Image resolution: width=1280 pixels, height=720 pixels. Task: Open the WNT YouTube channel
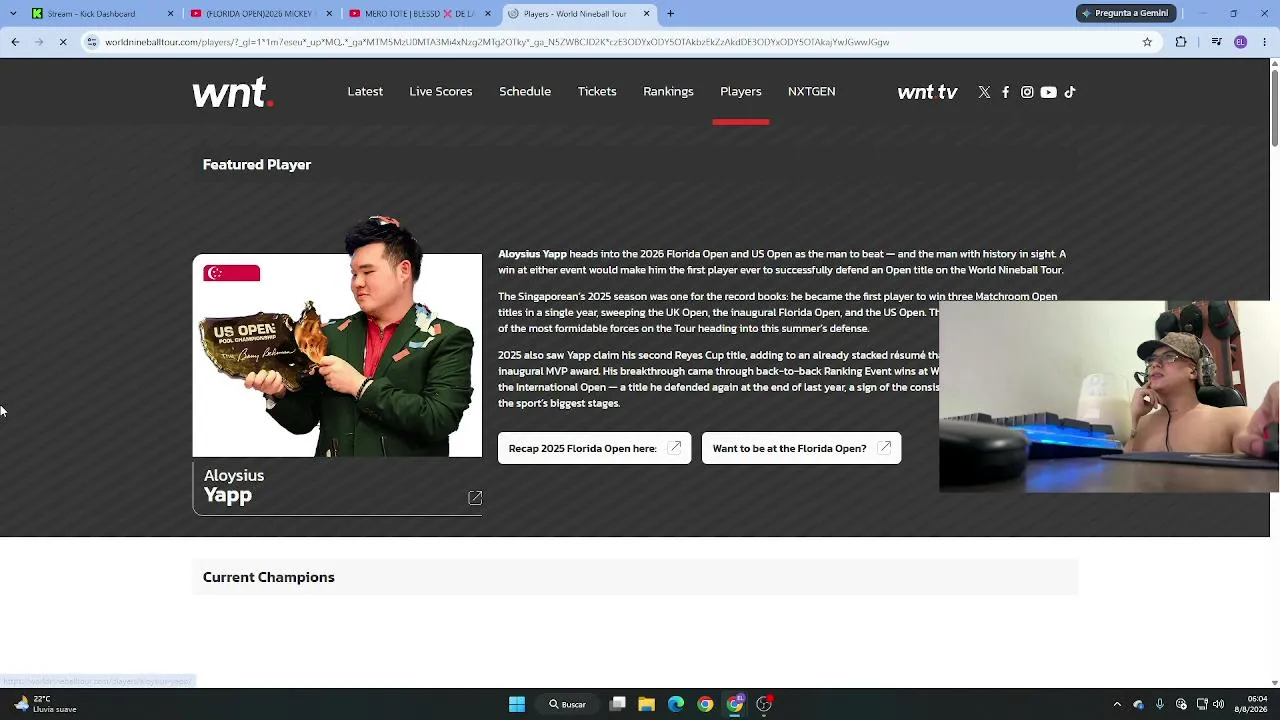pos(1048,92)
